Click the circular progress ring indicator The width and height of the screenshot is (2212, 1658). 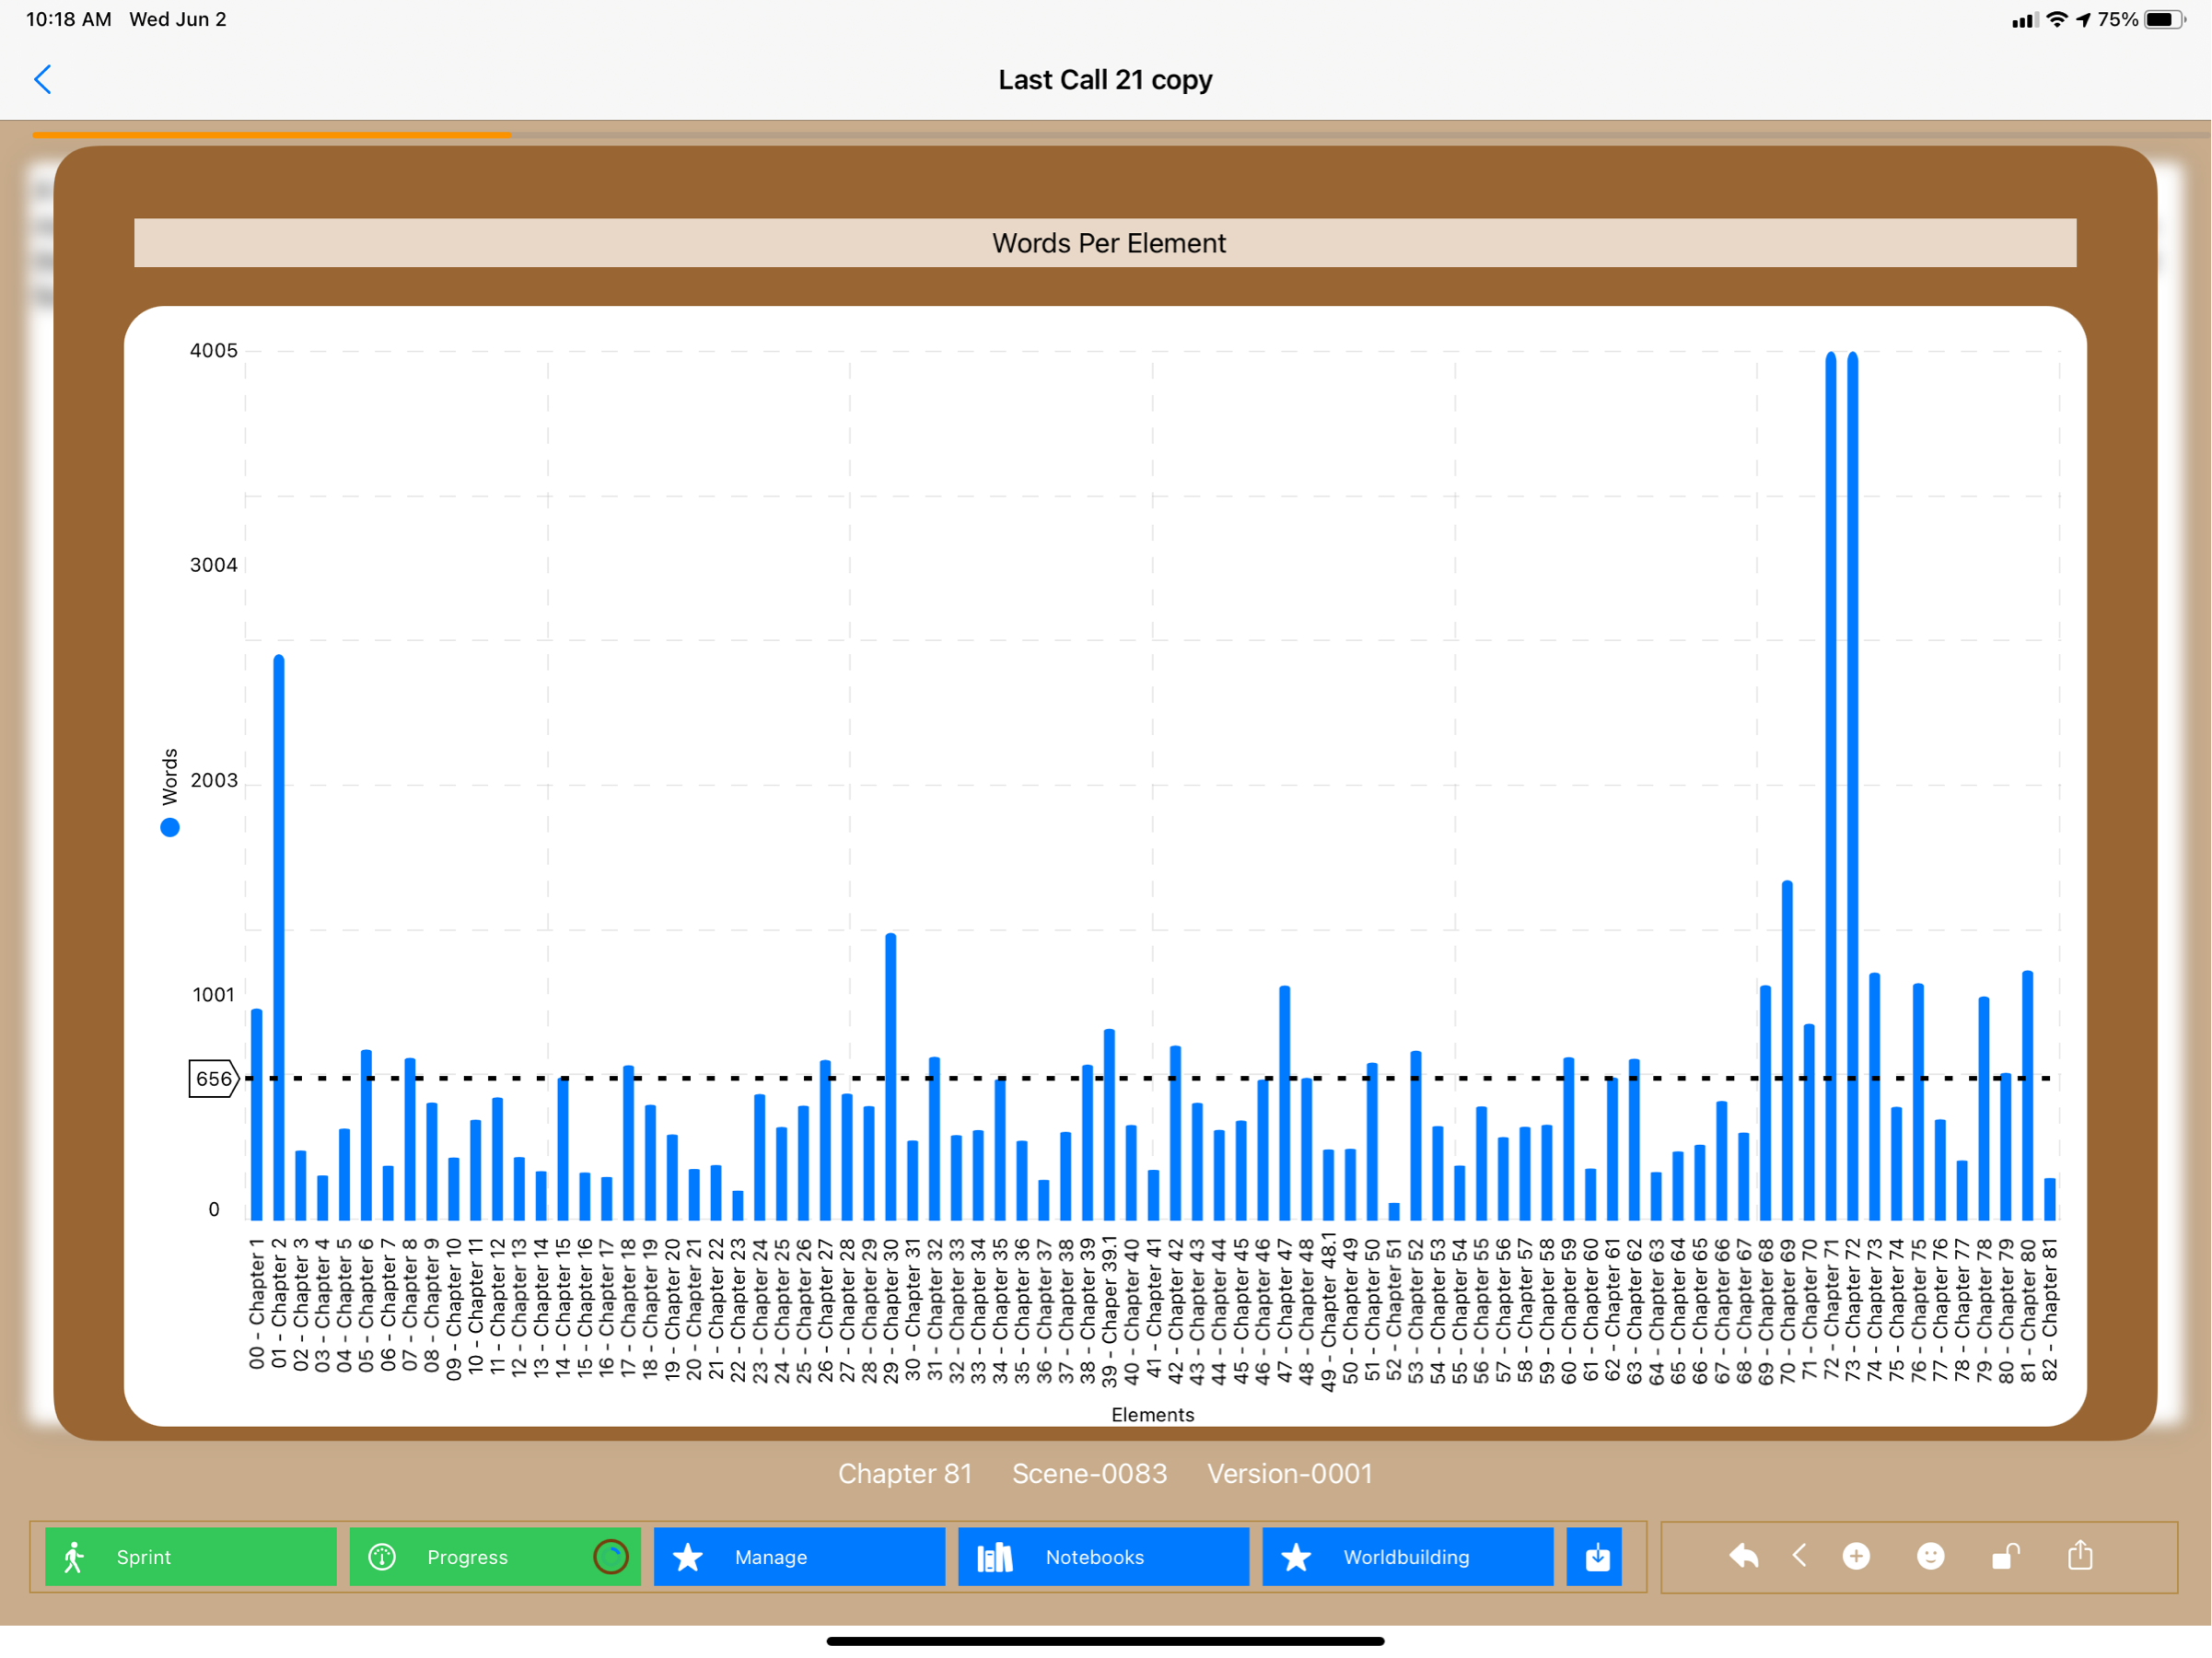coord(610,1557)
